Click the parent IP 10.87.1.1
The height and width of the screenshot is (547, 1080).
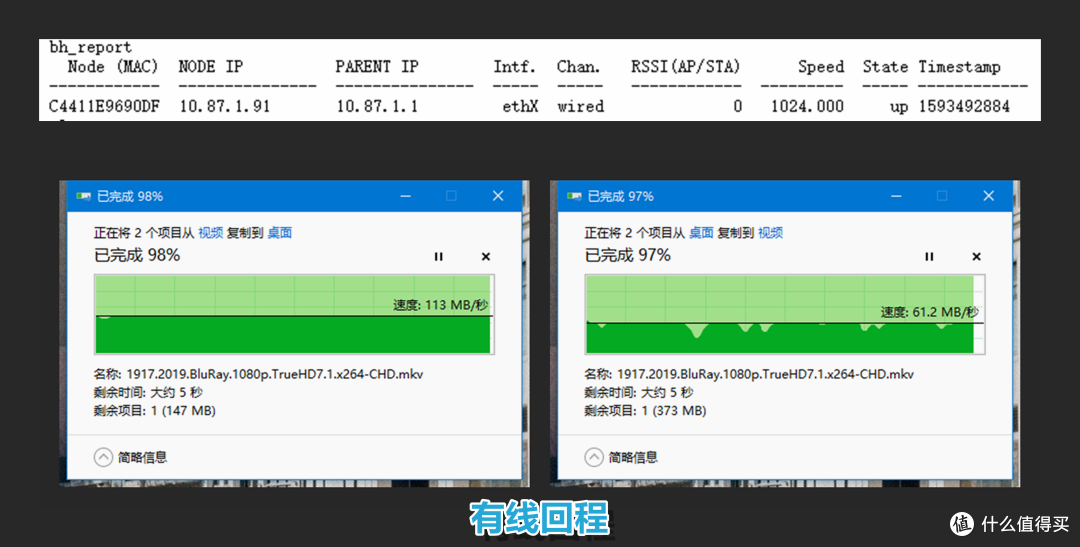(x=377, y=106)
